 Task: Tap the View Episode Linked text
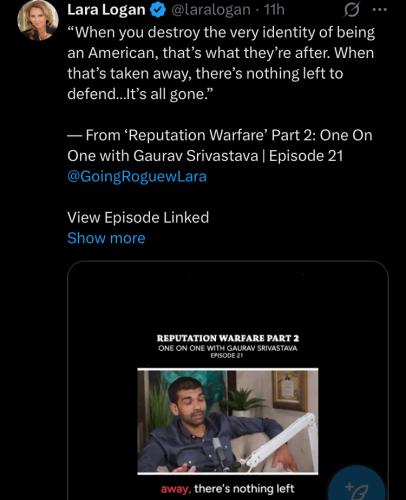tap(138, 217)
